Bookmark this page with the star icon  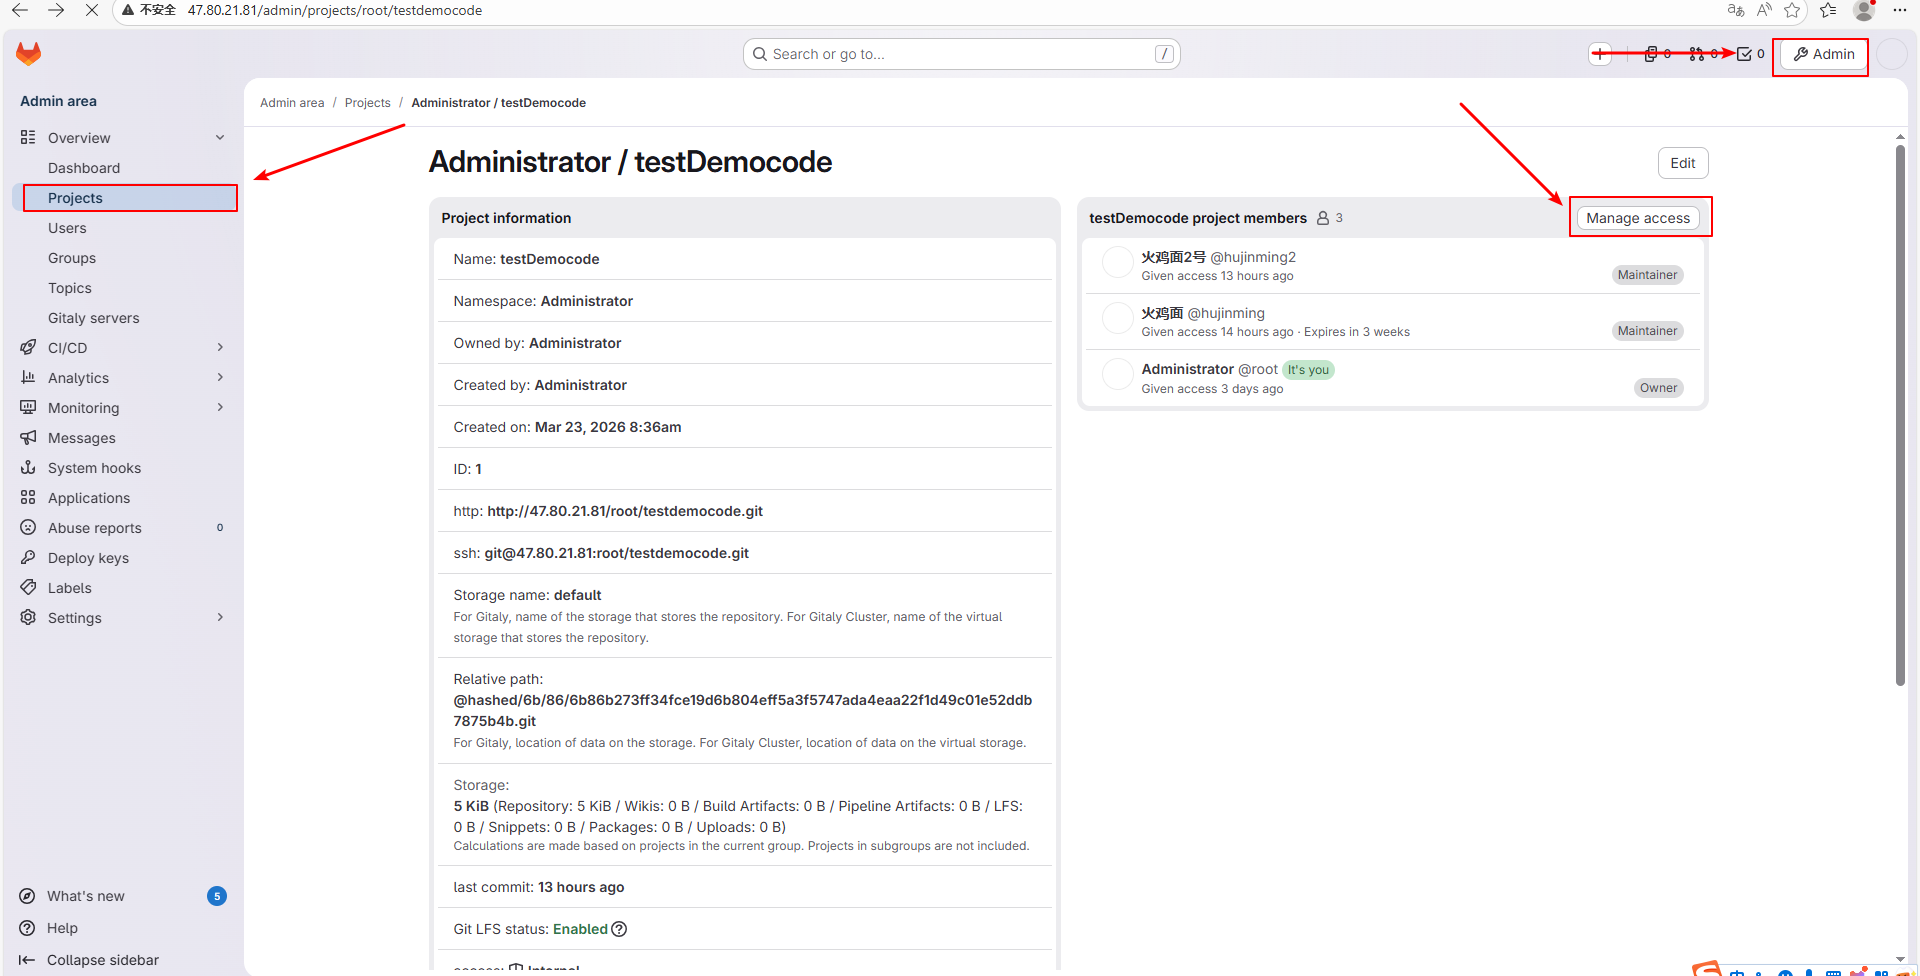[x=1792, y=10]
